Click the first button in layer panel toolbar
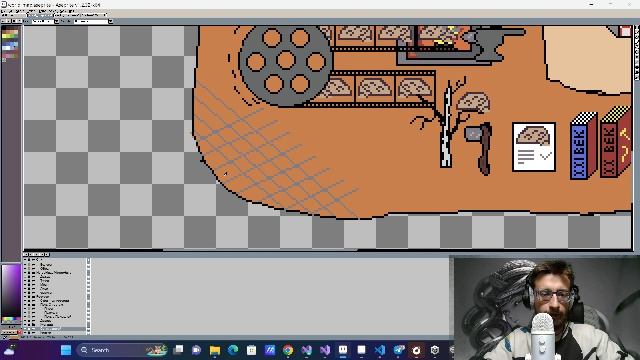Screen dimensions: 640x360 pos(26,254)
